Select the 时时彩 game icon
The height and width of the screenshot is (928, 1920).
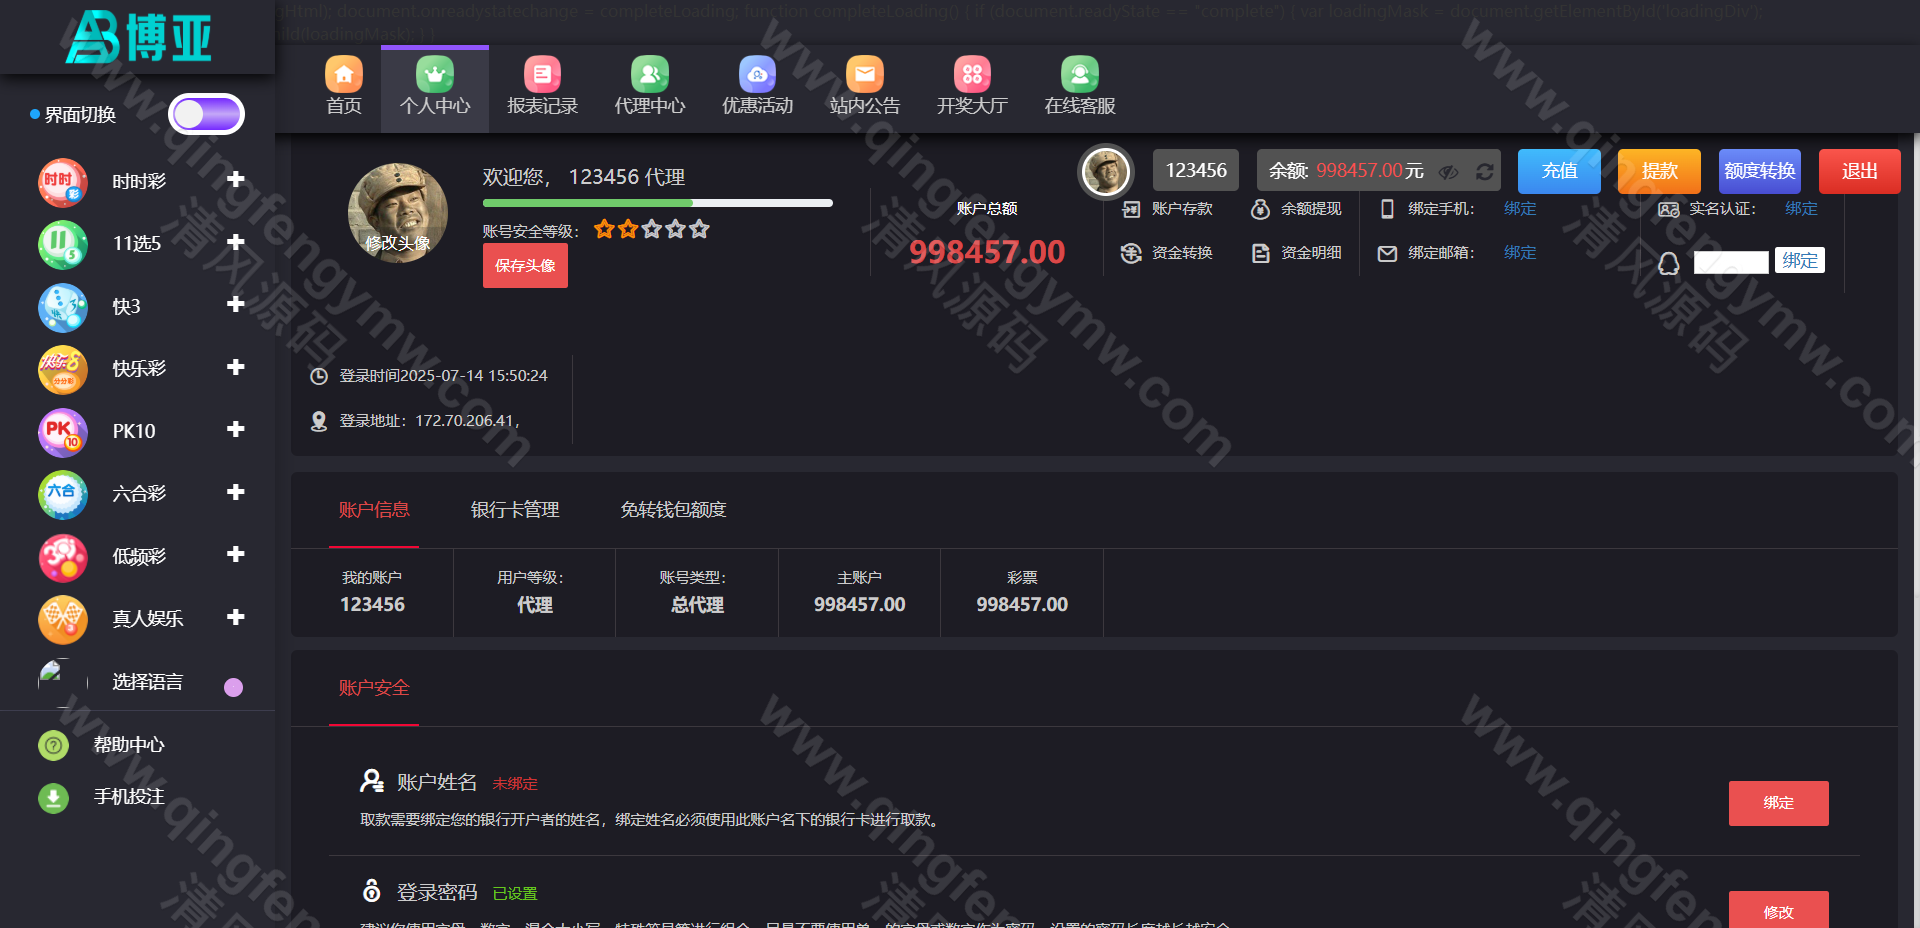tap(63, 182)
